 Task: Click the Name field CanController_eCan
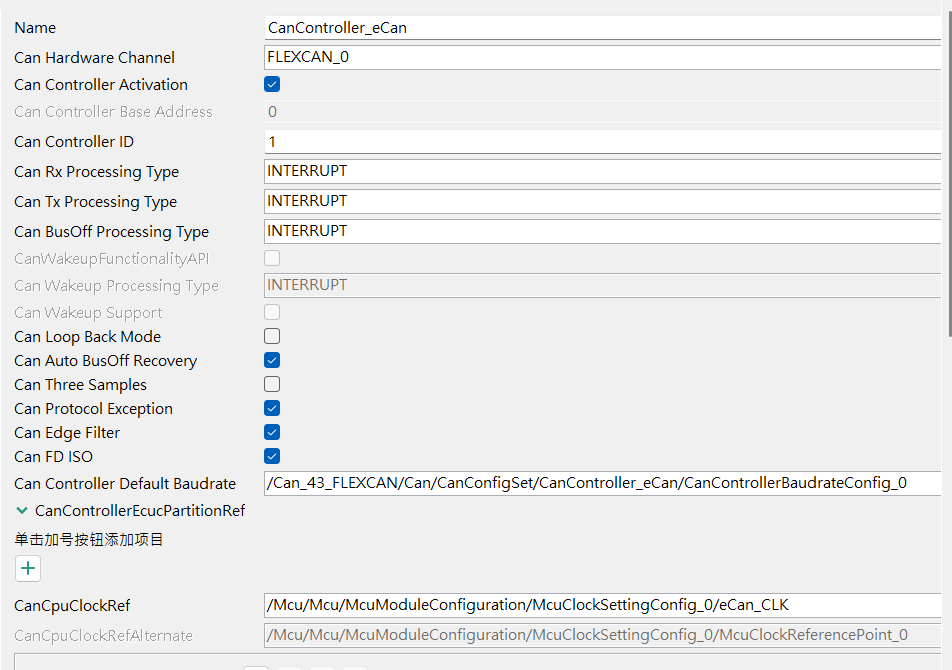(602, 28)
